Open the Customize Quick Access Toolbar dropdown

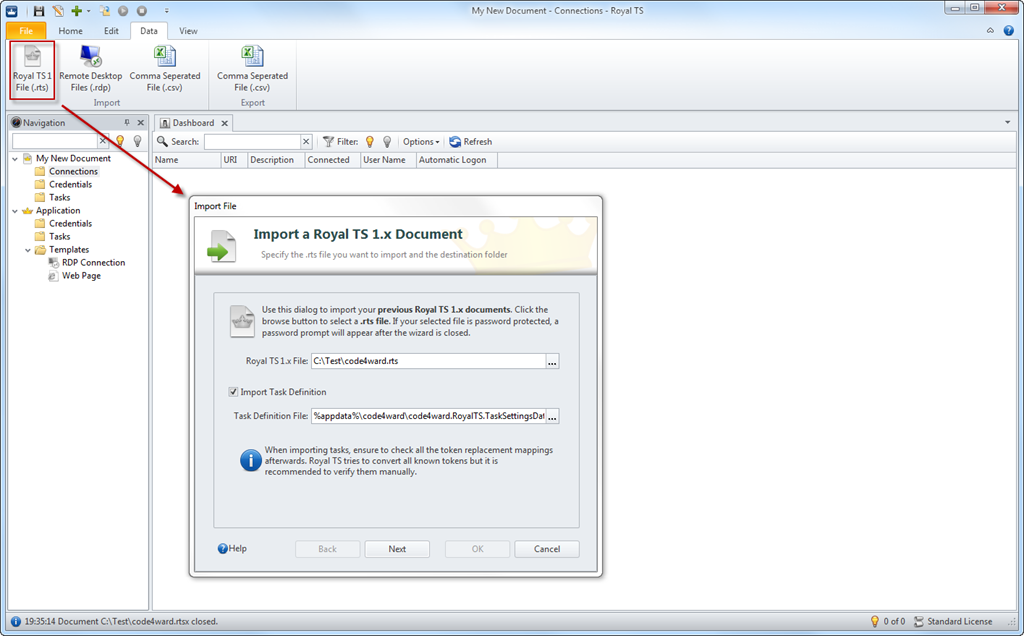click(x=167, y=11)
